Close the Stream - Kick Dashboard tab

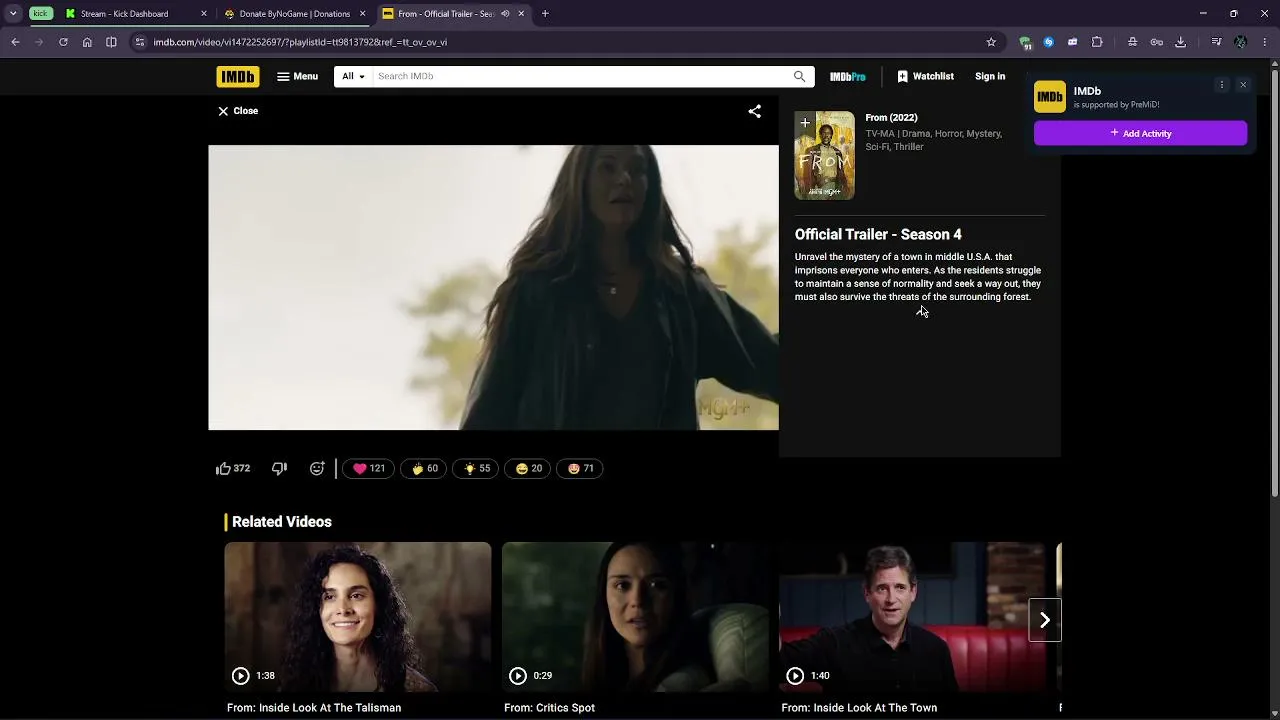click(204, 14)
